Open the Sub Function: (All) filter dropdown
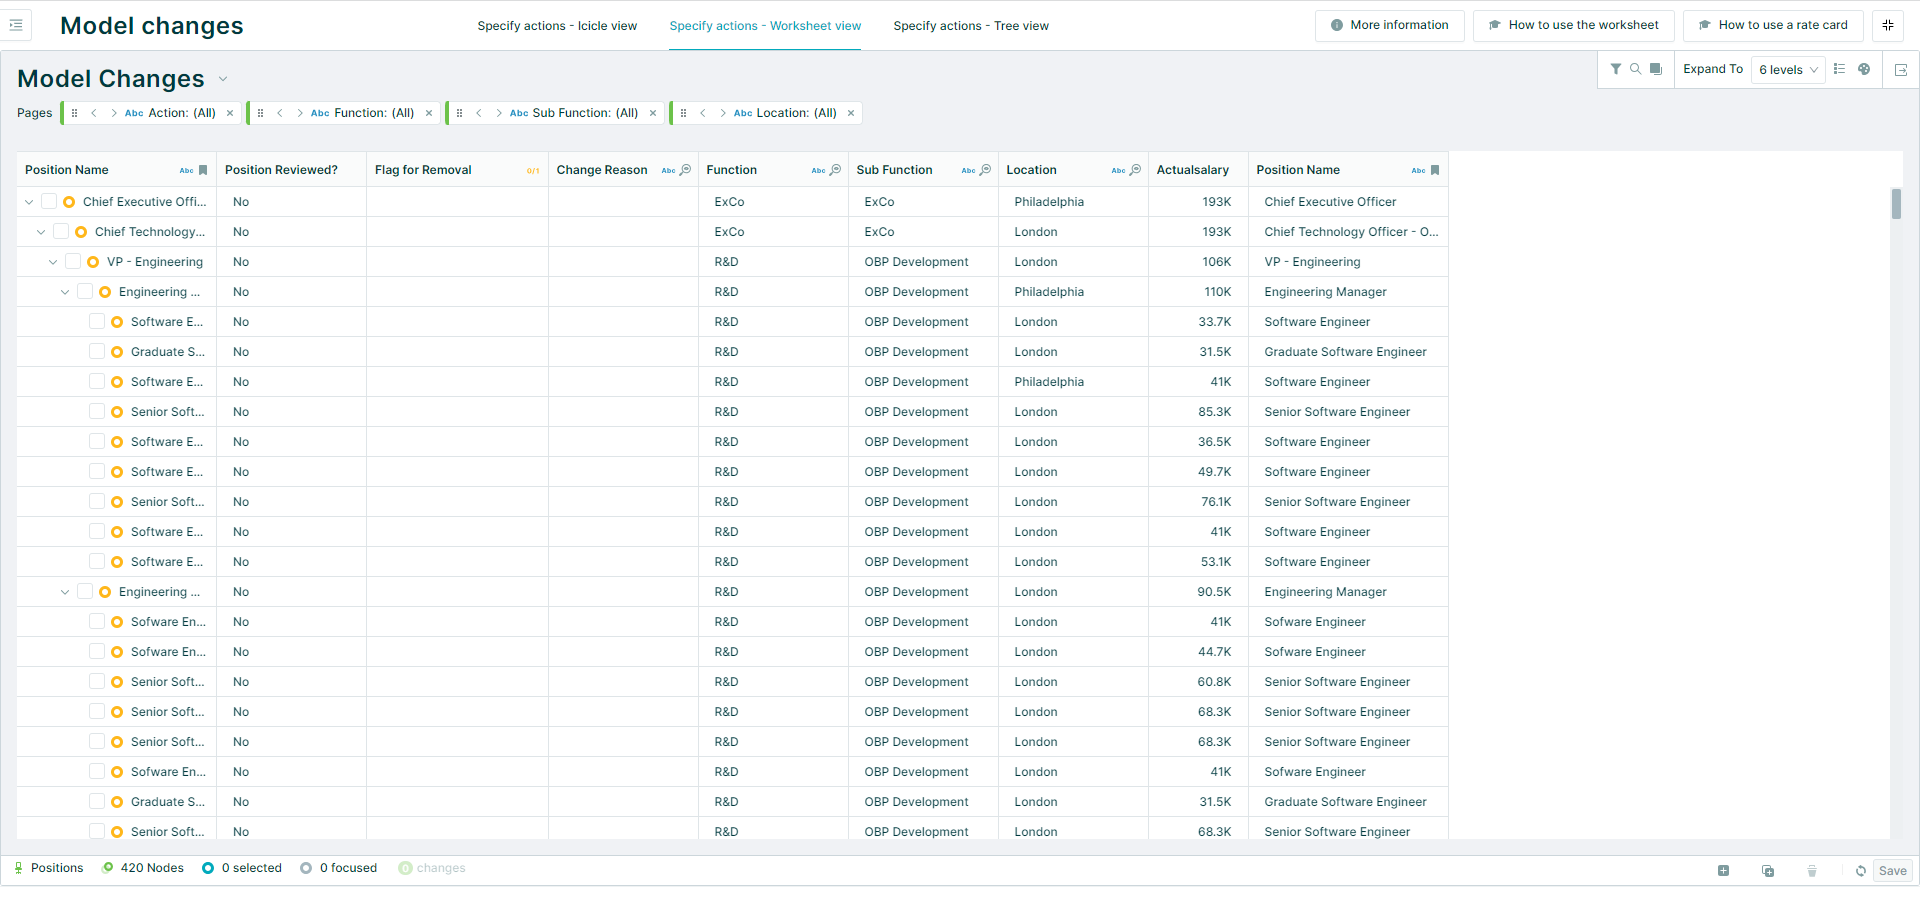 tap(585, 113)
